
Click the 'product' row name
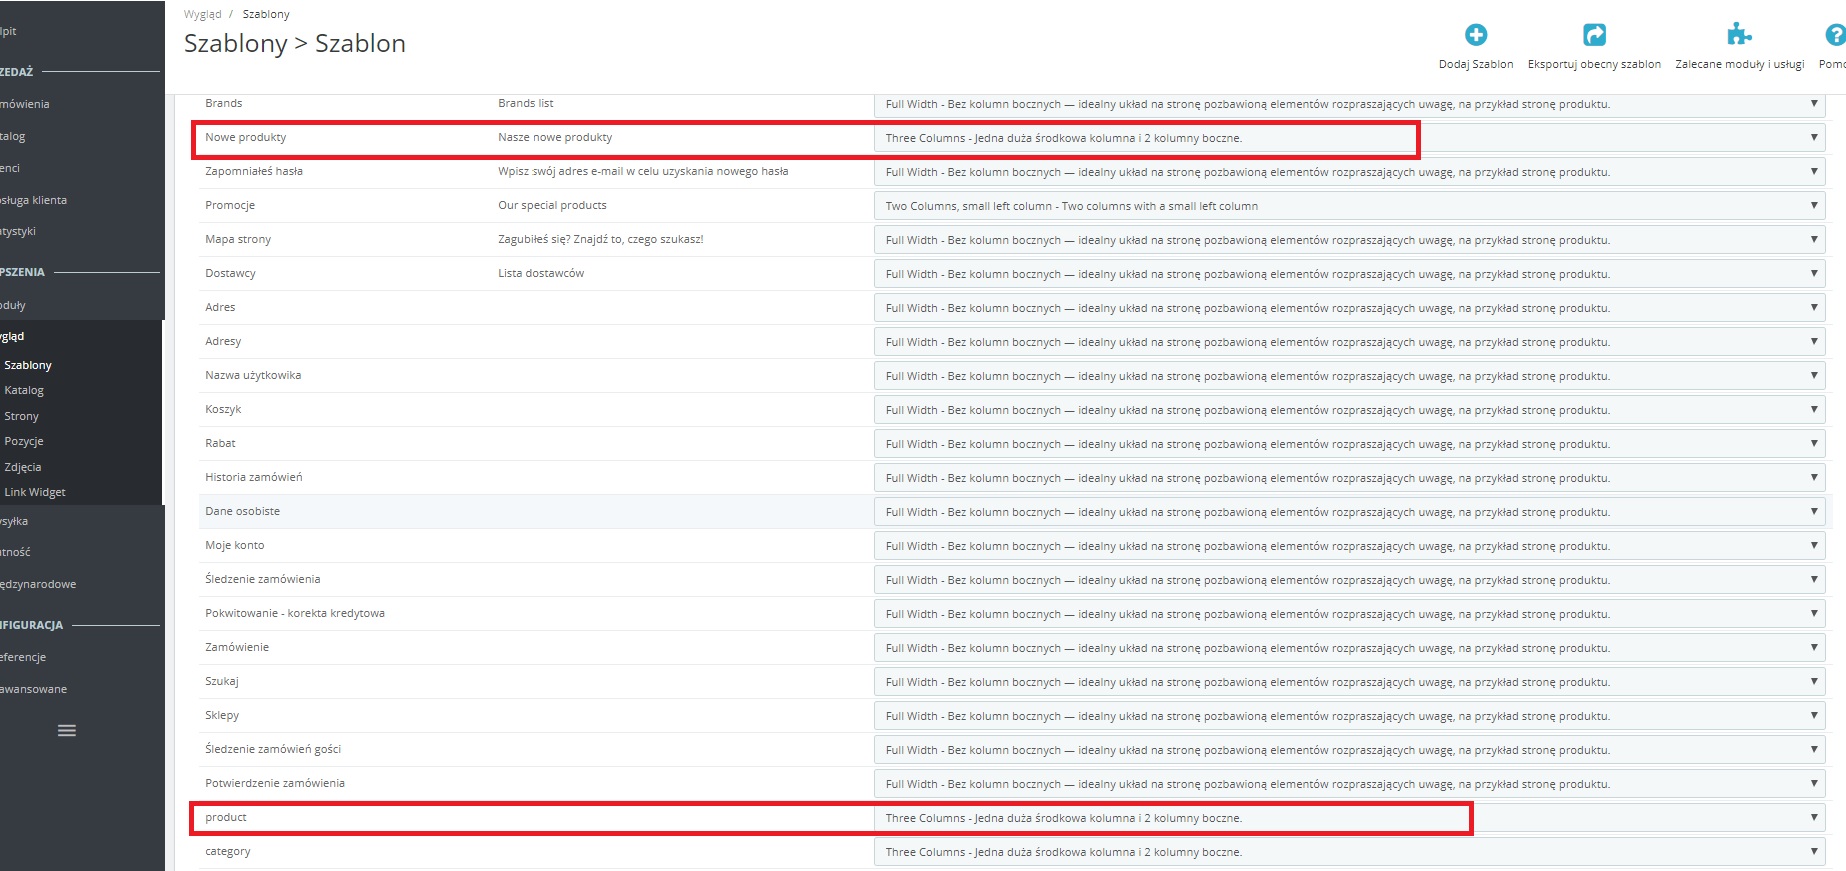[226, 817]
